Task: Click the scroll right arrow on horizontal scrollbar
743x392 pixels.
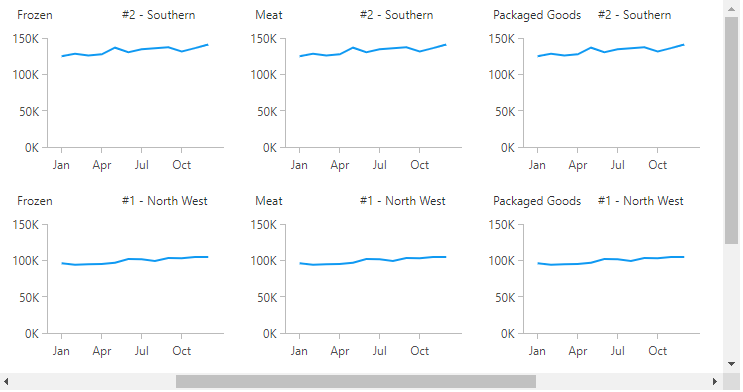Action: (715, 382)
